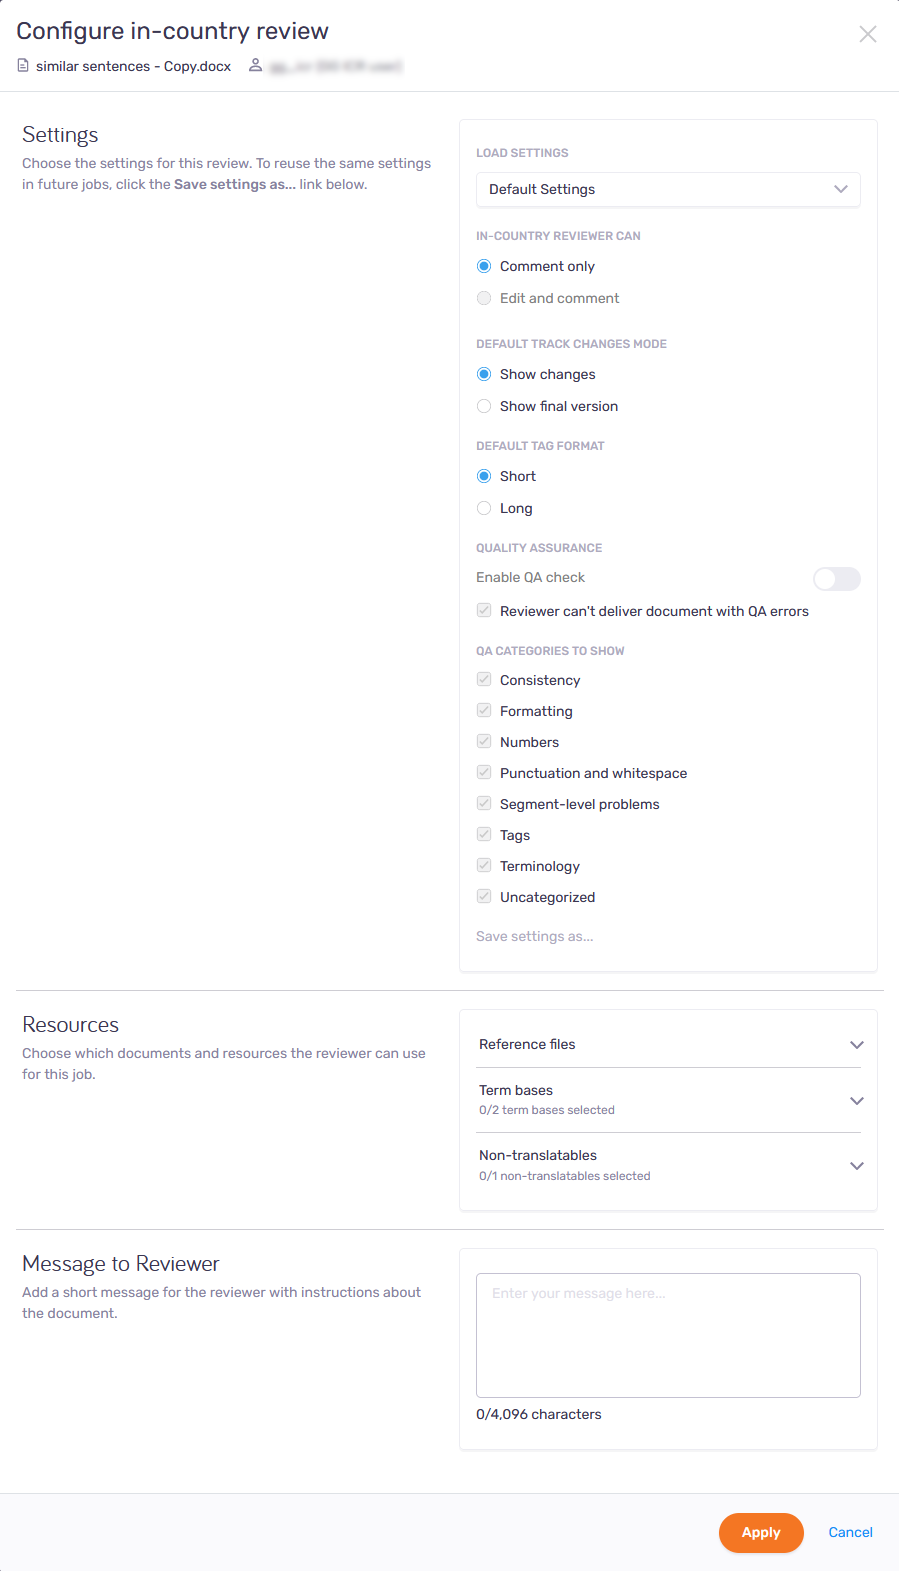Open the Default Settings load dropdown
Screen dimensions: 899x1571
(x=668, y=189)
